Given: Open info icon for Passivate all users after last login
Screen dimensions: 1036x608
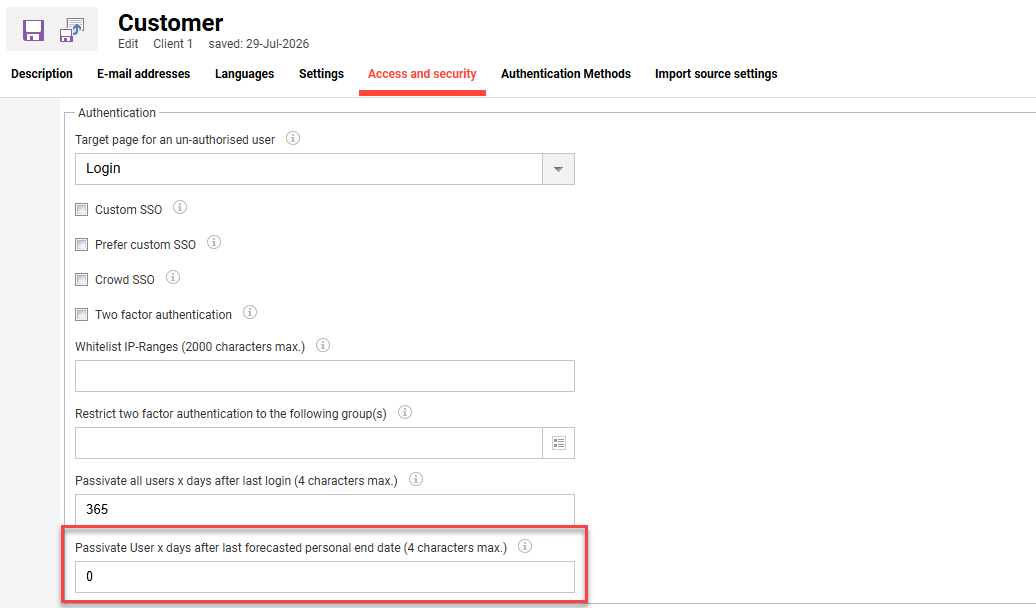Looking at the screenshot, I should [416, 479].
